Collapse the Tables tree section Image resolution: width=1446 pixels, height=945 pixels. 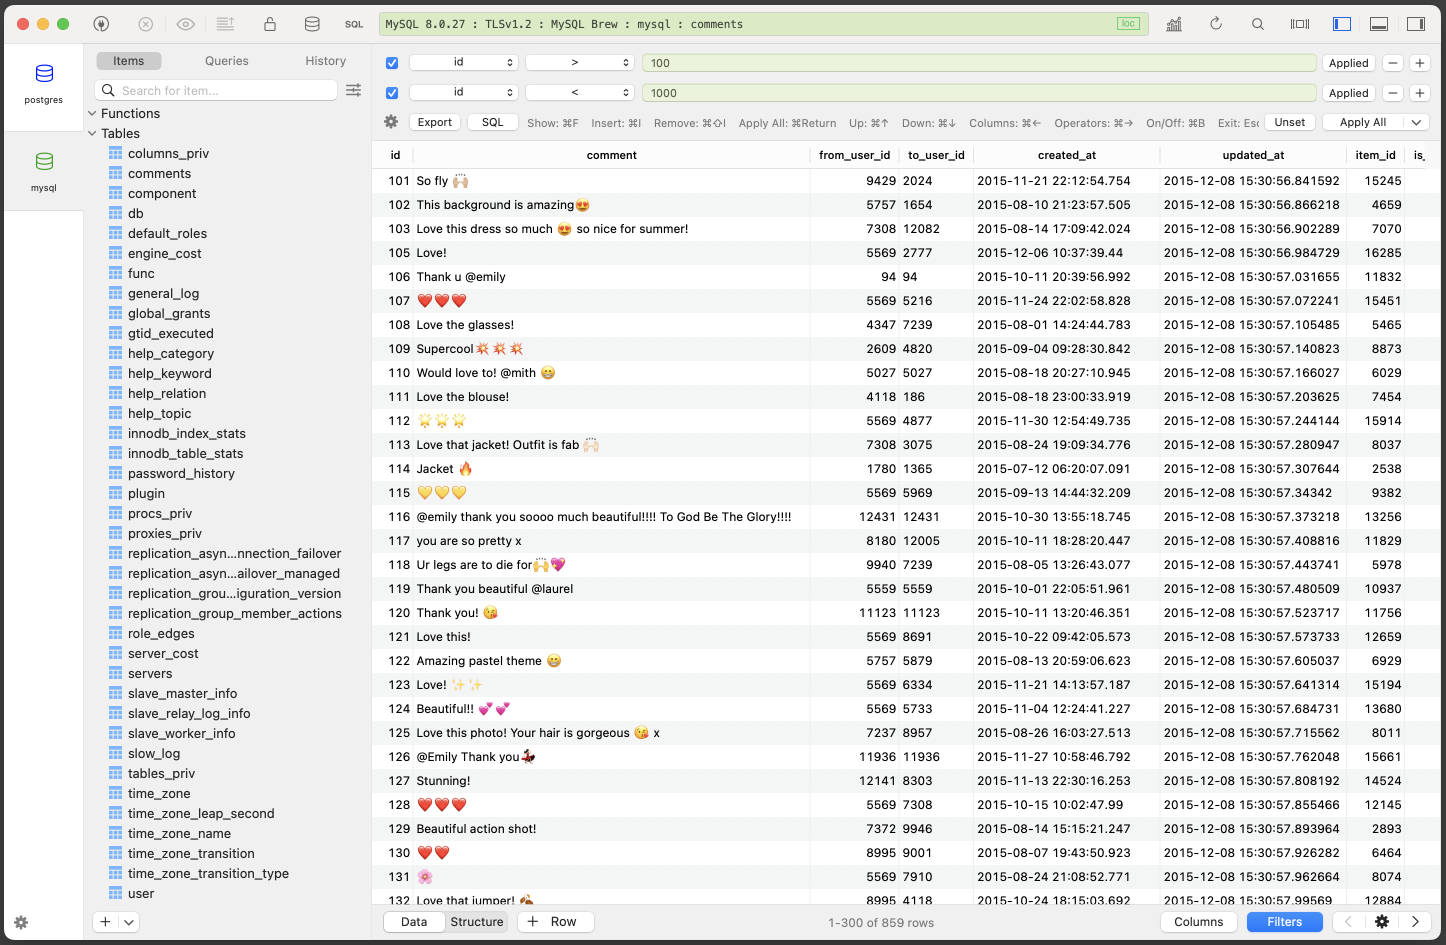(x=93, y=133)
